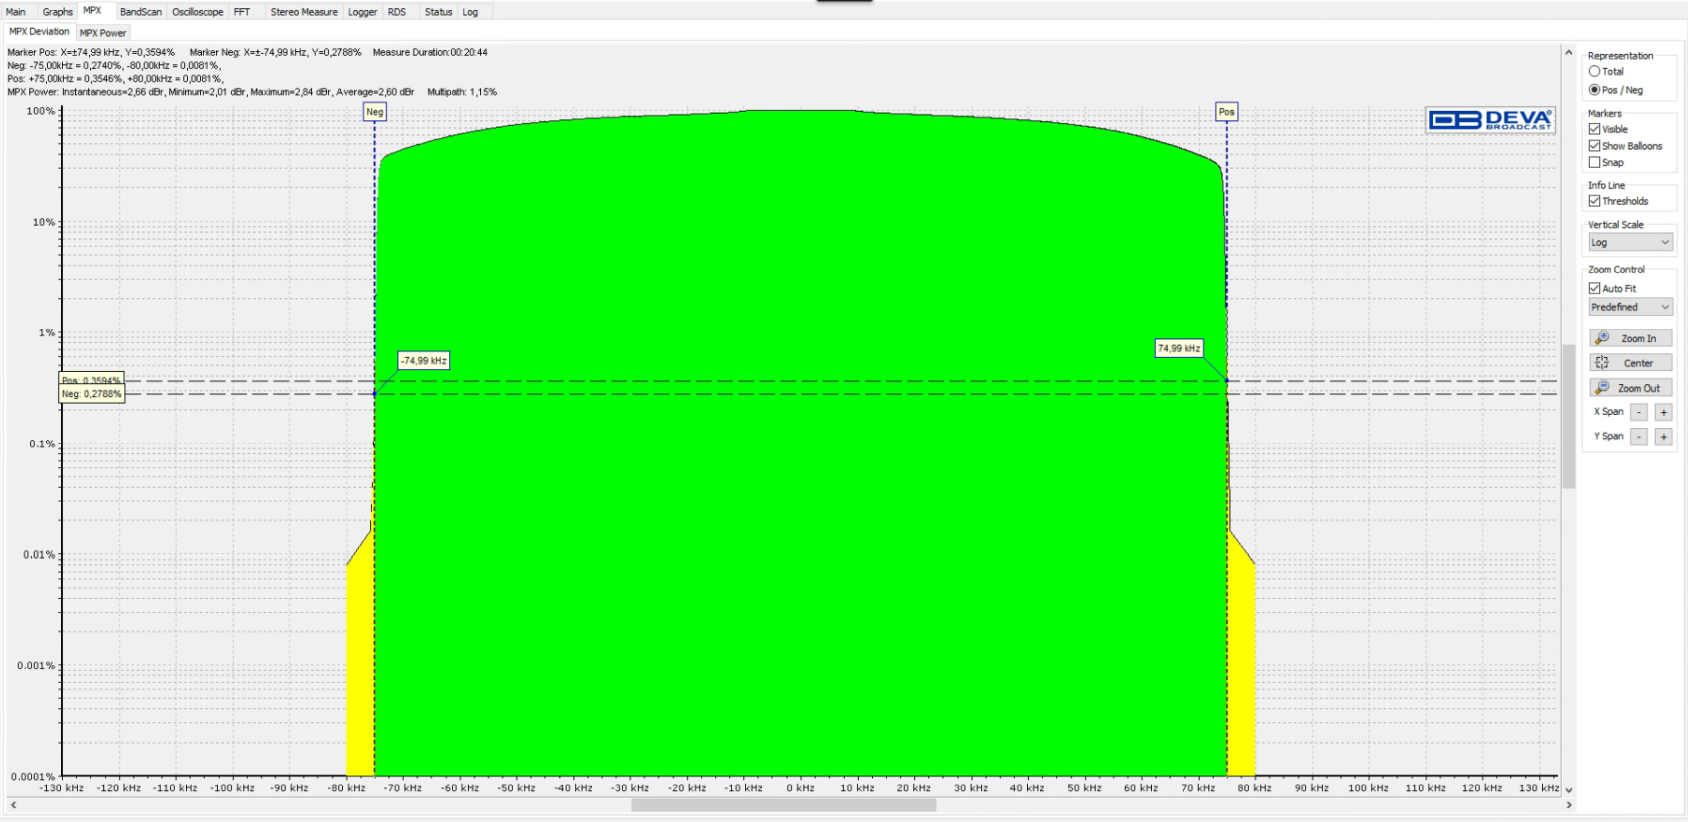Click the Center view icon
The height and width of the screenshot is (822, 1688).
tap(1602, 363)
